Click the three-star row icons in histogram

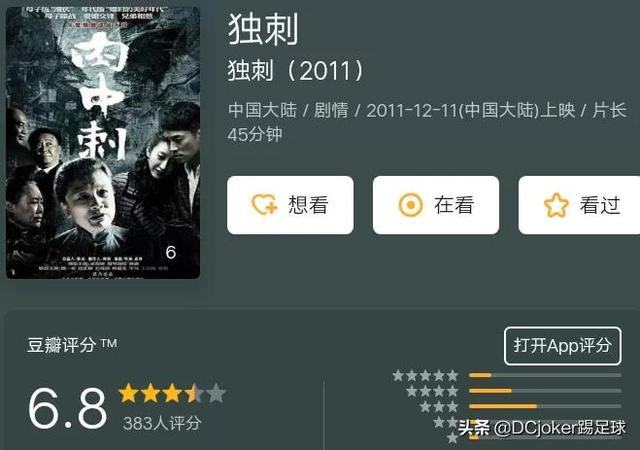[439, 407]
